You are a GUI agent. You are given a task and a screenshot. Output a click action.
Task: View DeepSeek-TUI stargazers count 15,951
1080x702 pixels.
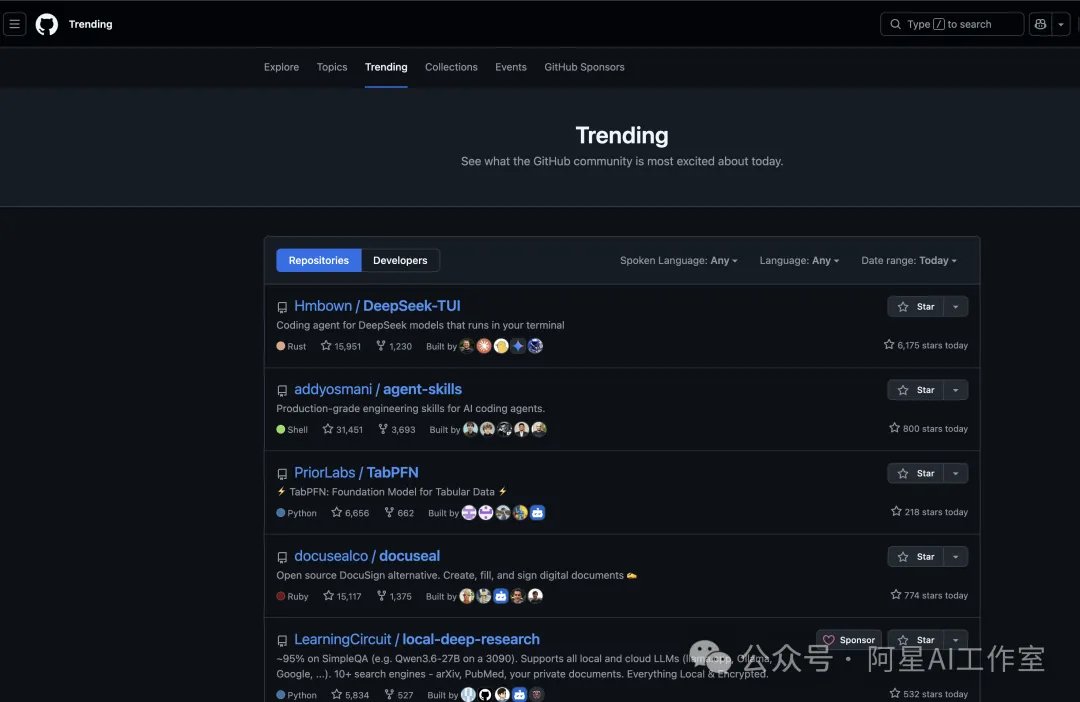coord(341,346)
